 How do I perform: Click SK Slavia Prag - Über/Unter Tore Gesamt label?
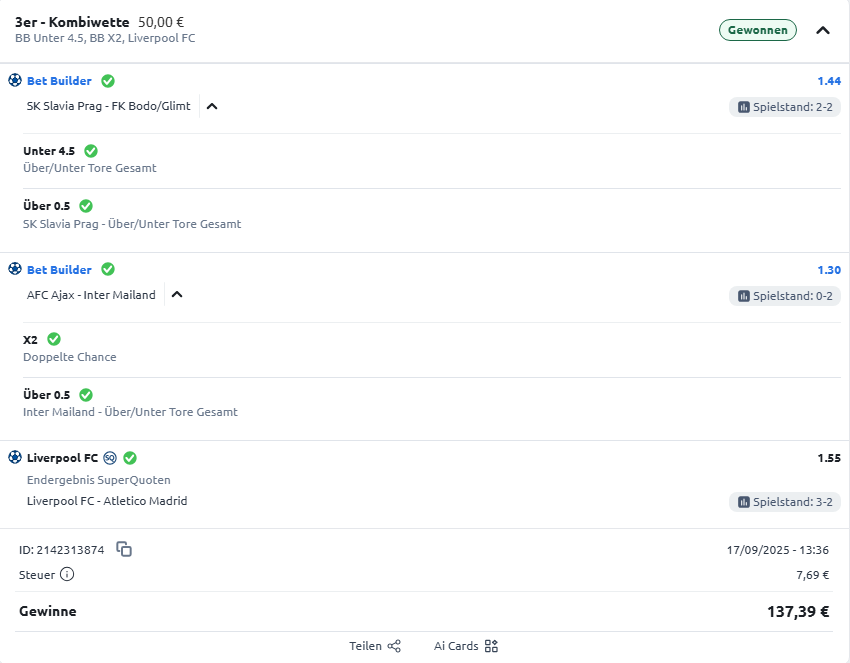(132, 224)
